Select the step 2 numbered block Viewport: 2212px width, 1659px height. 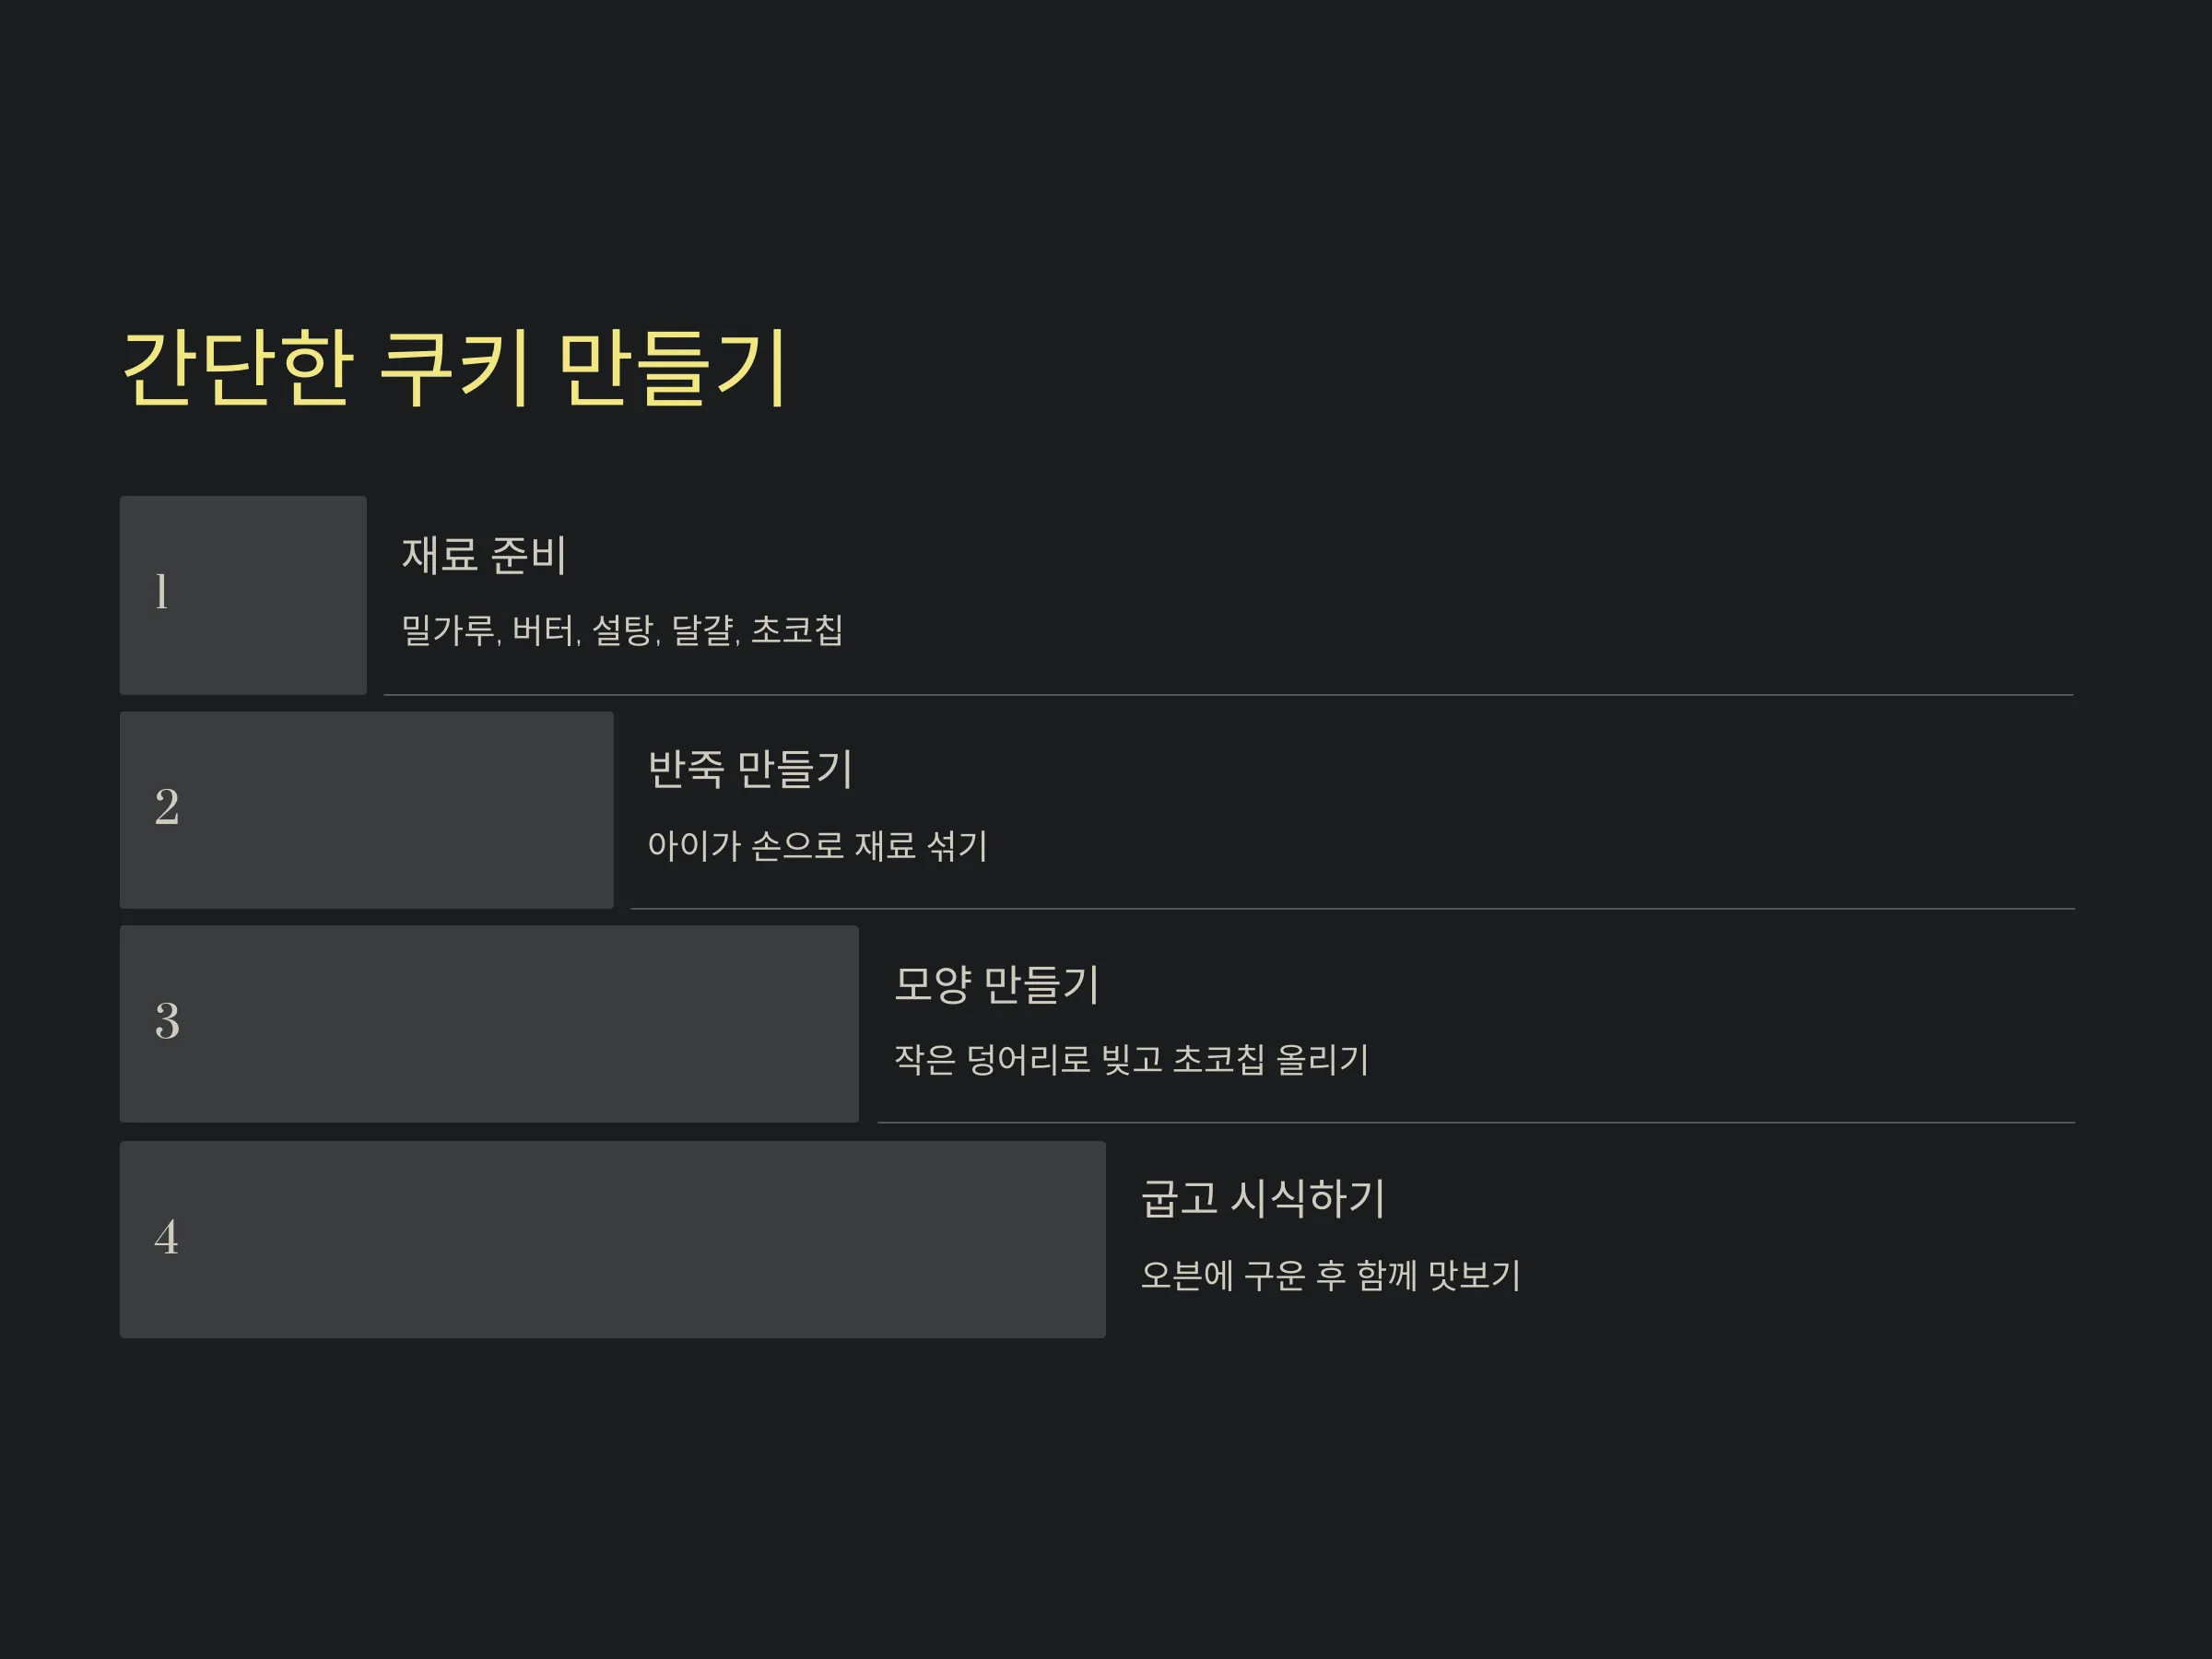click(366, 810)
